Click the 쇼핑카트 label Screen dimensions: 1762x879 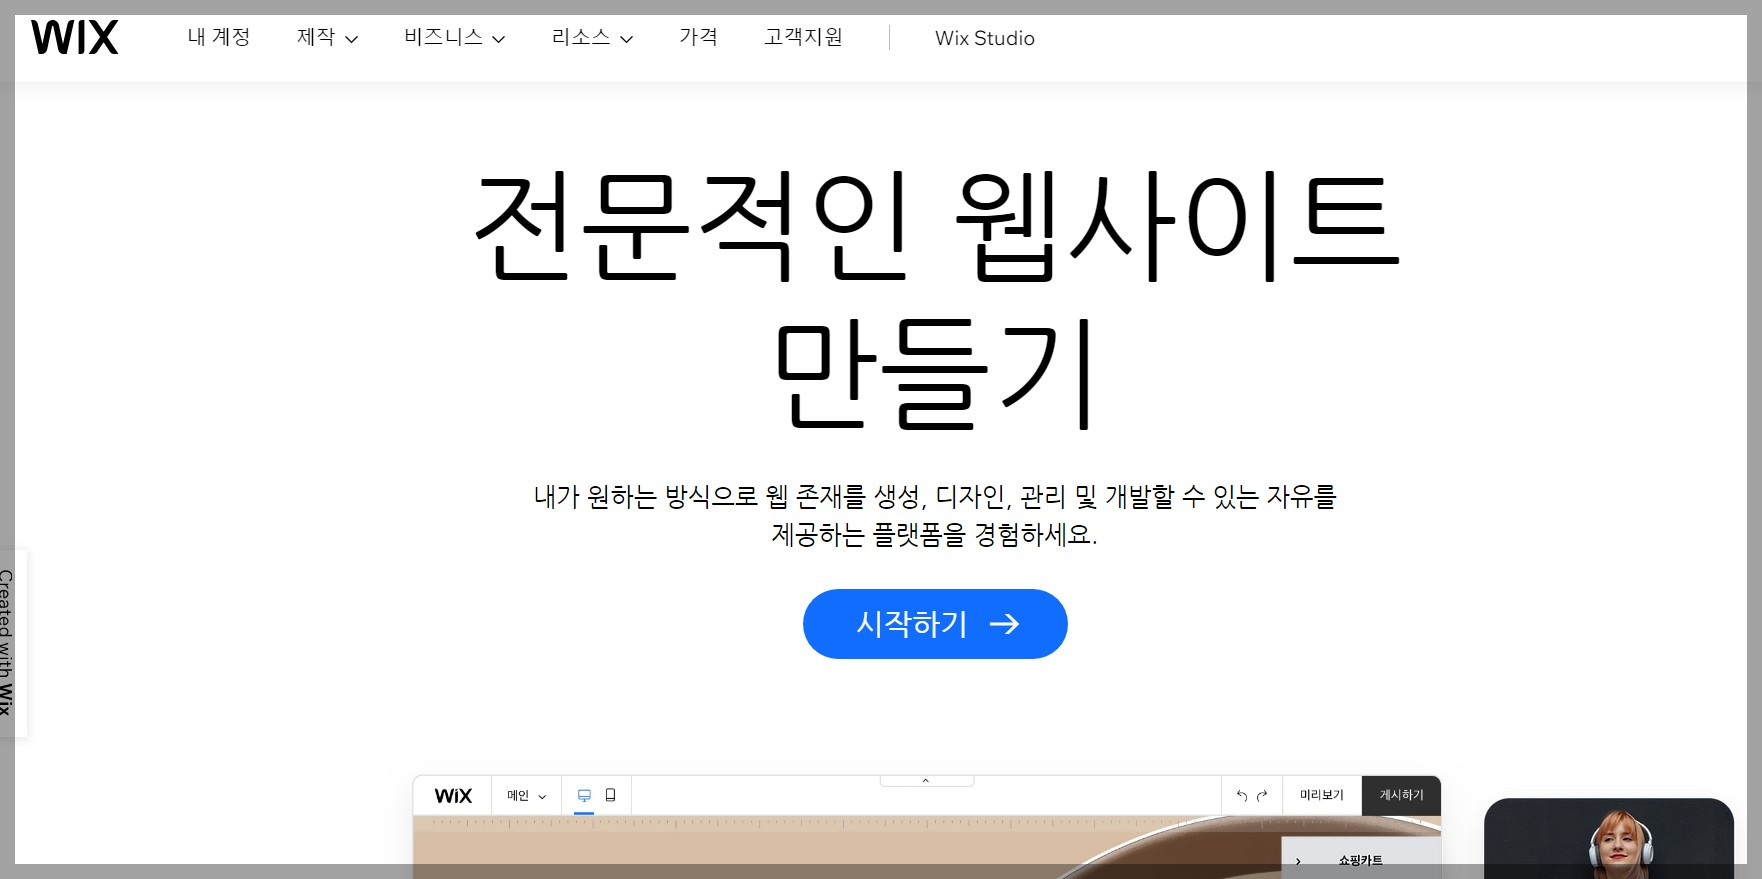pyautogui.click(x=1361, y=861)
